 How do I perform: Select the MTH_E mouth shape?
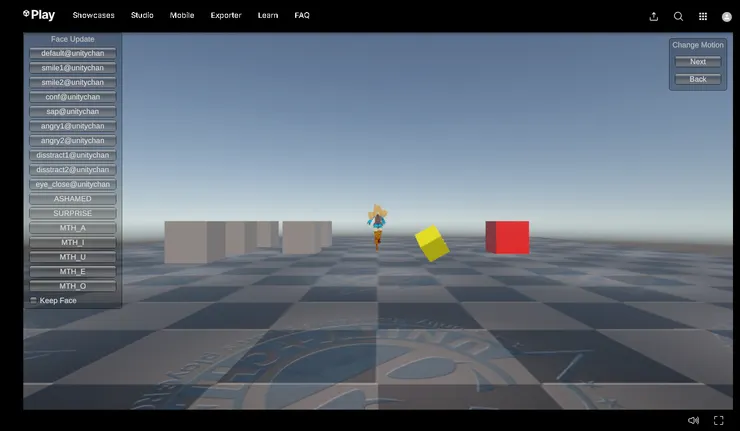coord(73,271)
